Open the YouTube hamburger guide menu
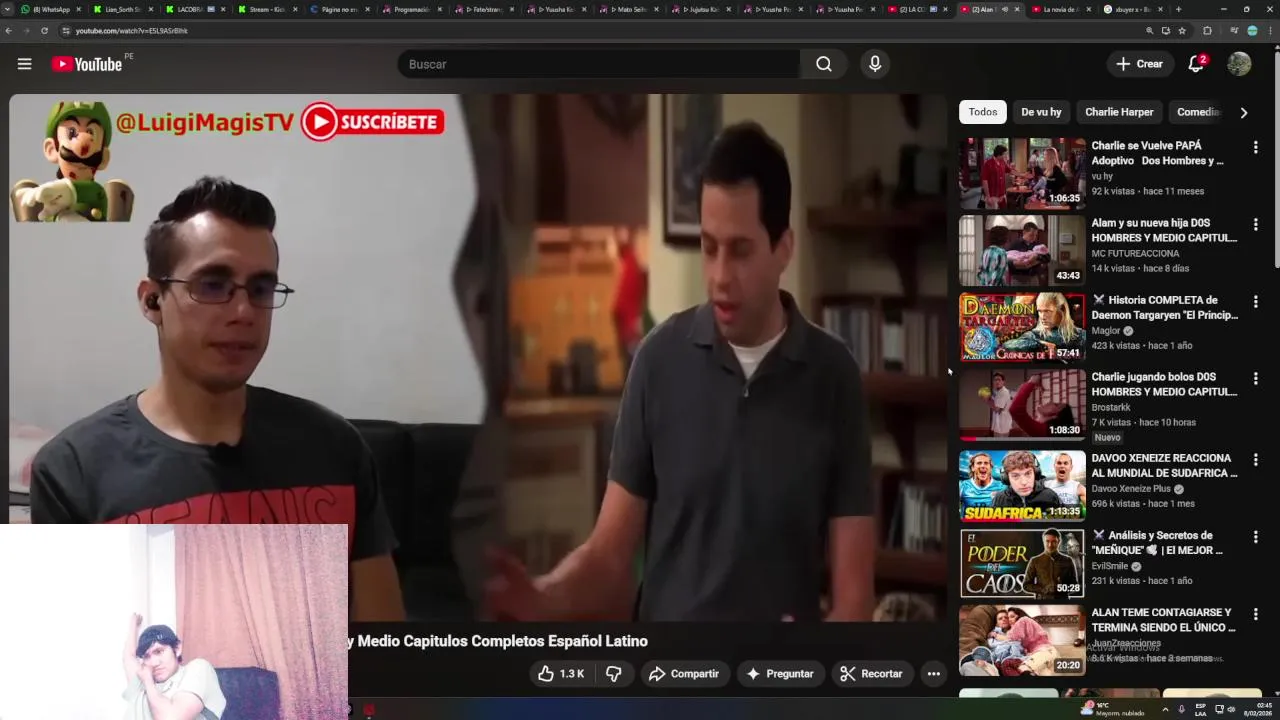The width and height of the screenshot is (1280, 720). (x=24, y=64)
